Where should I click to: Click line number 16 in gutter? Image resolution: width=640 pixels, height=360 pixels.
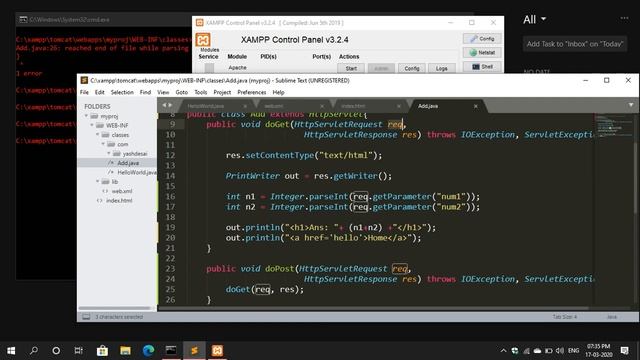point(170,196)
